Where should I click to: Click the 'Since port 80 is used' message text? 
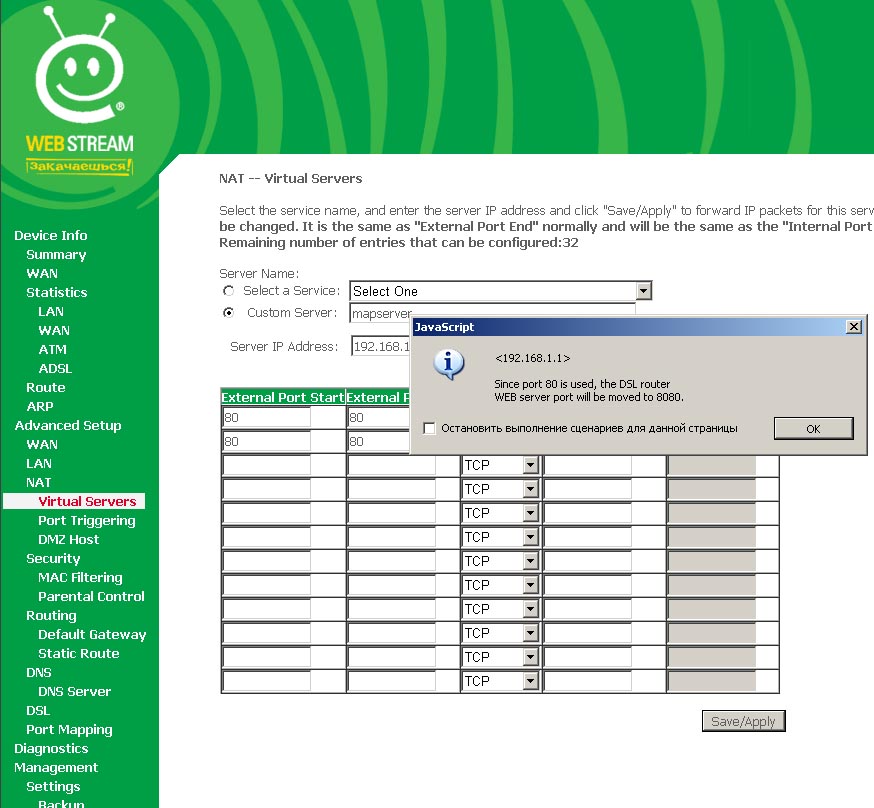589,391
